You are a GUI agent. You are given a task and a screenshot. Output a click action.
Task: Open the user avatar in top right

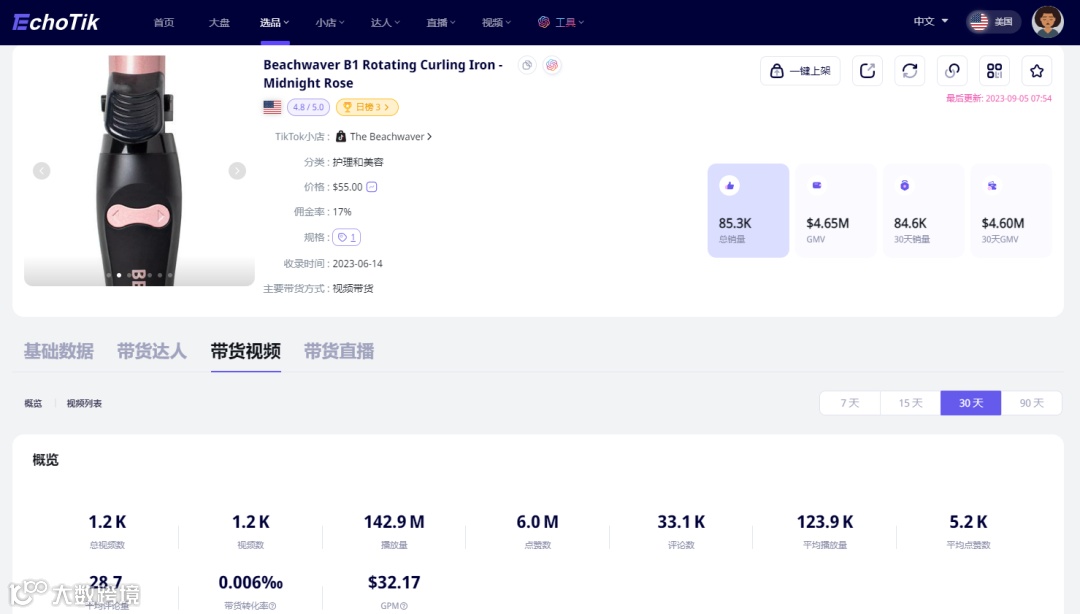tap(1047, 21)
